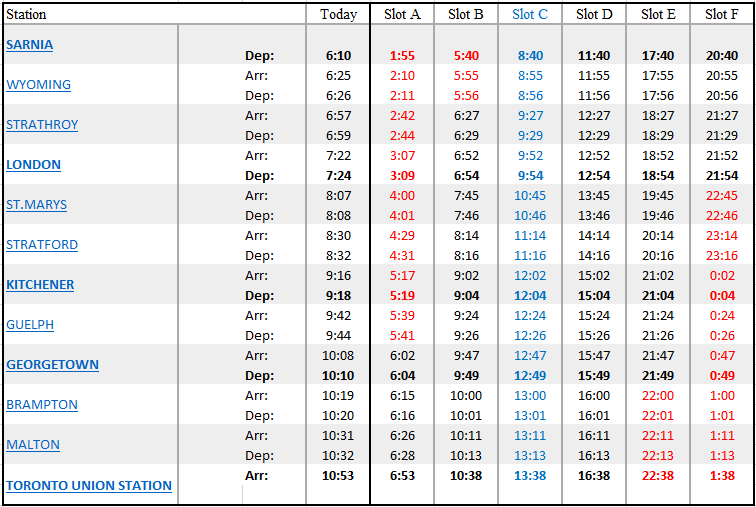
Task: Open the MALTON station link
Action: [33, 445]
